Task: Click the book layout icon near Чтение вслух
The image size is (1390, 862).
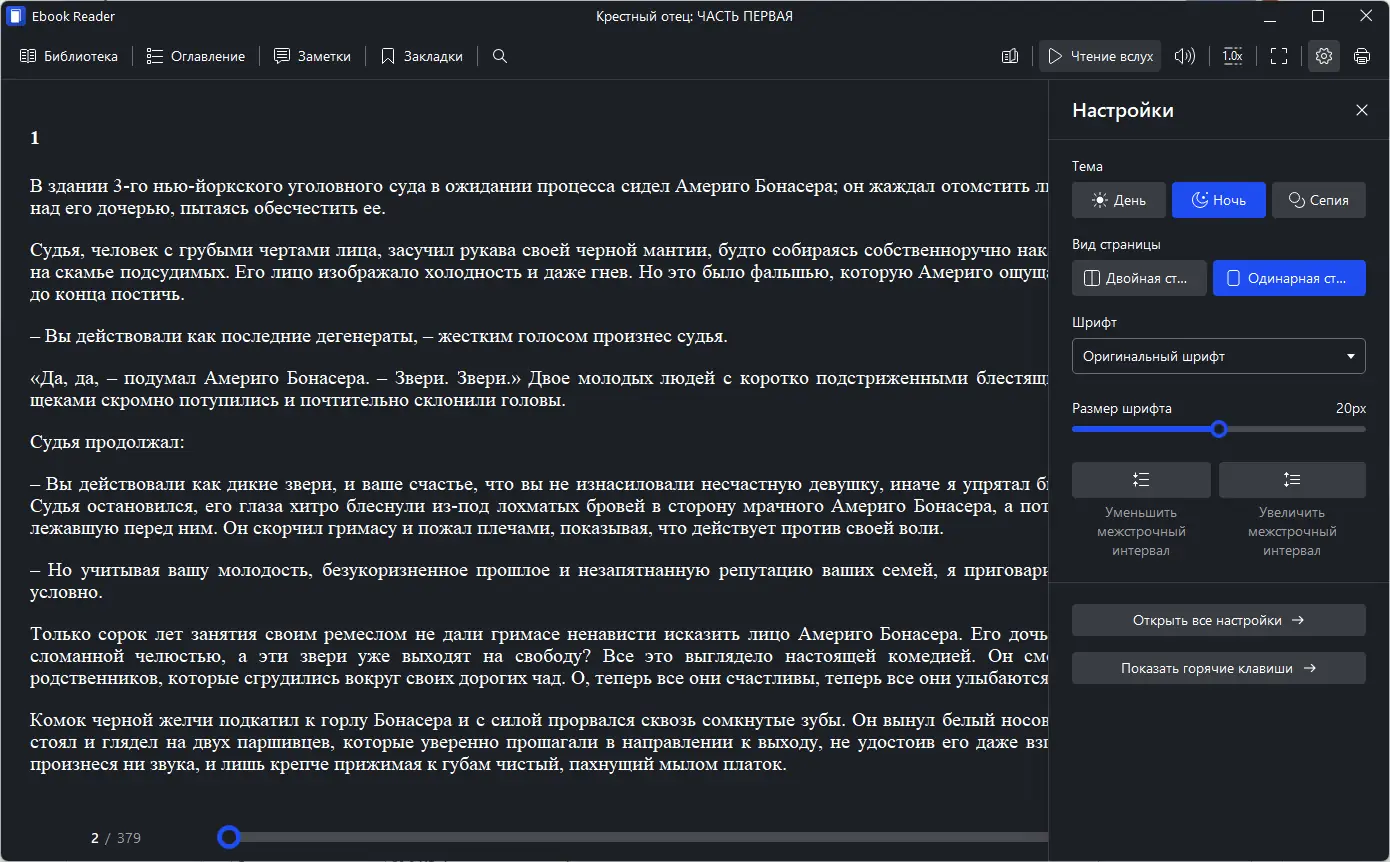Action: [1009, 56]
